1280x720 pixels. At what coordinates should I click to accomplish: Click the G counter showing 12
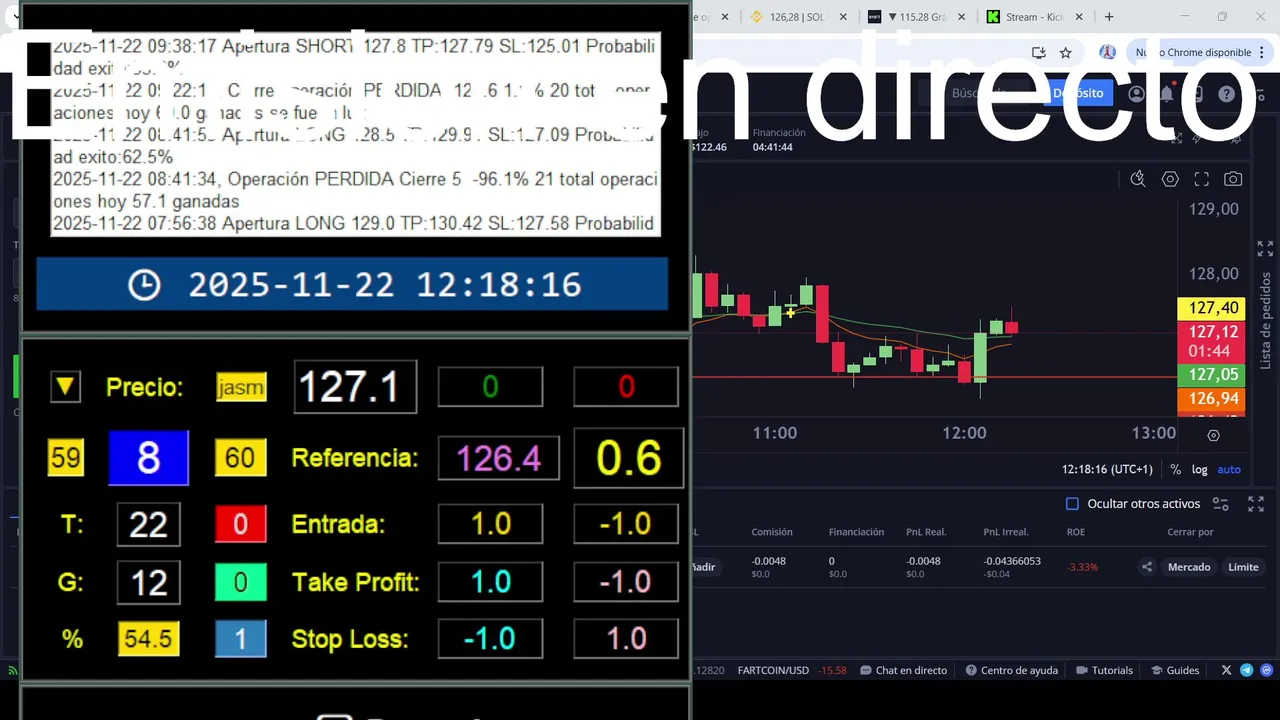click(148, 582)
